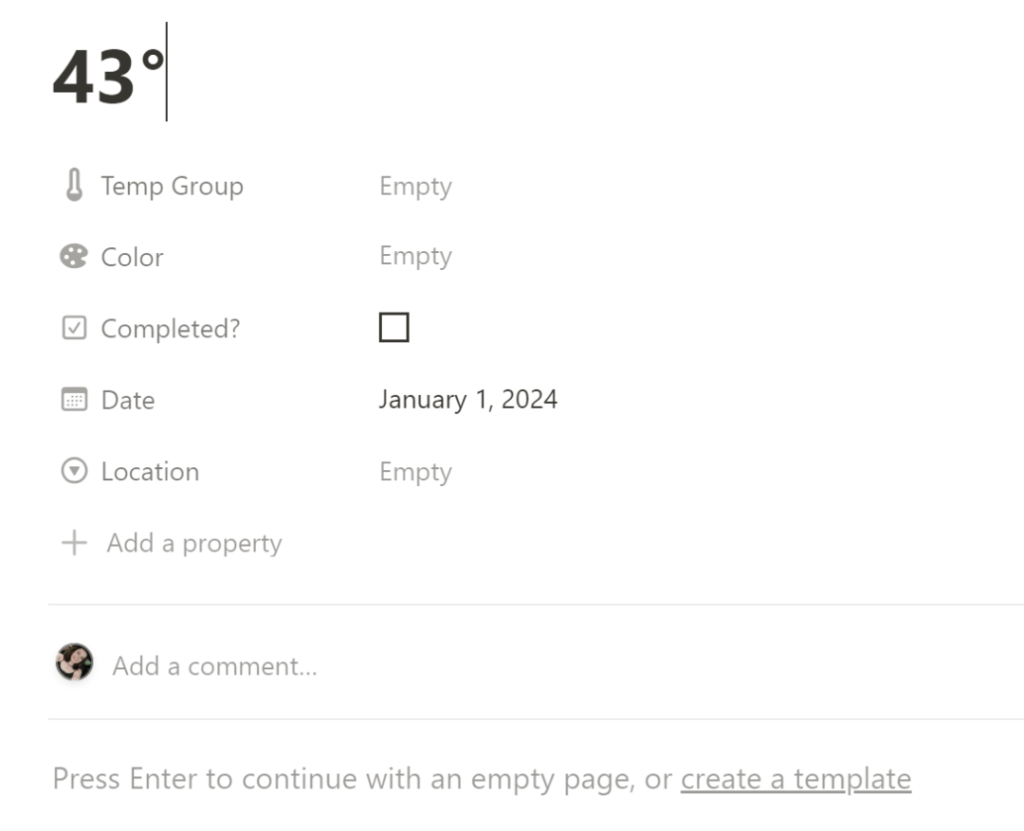This screenshot has height=831, width=1024.
Task: Click the user avatar in comment row
Action: [74, 662]
